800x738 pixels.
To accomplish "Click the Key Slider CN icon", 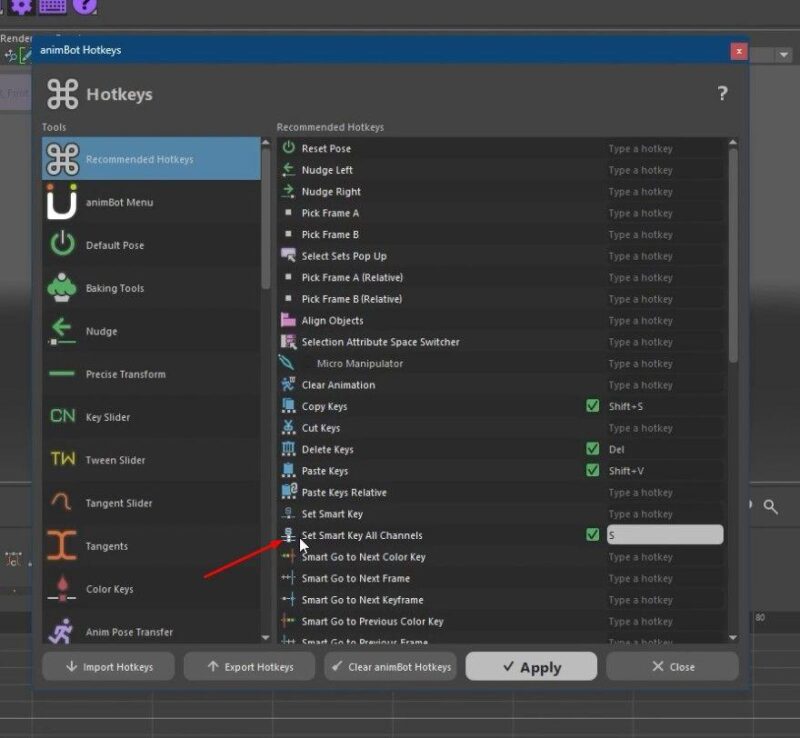I will pyautogui.click(x=62, y=417).
